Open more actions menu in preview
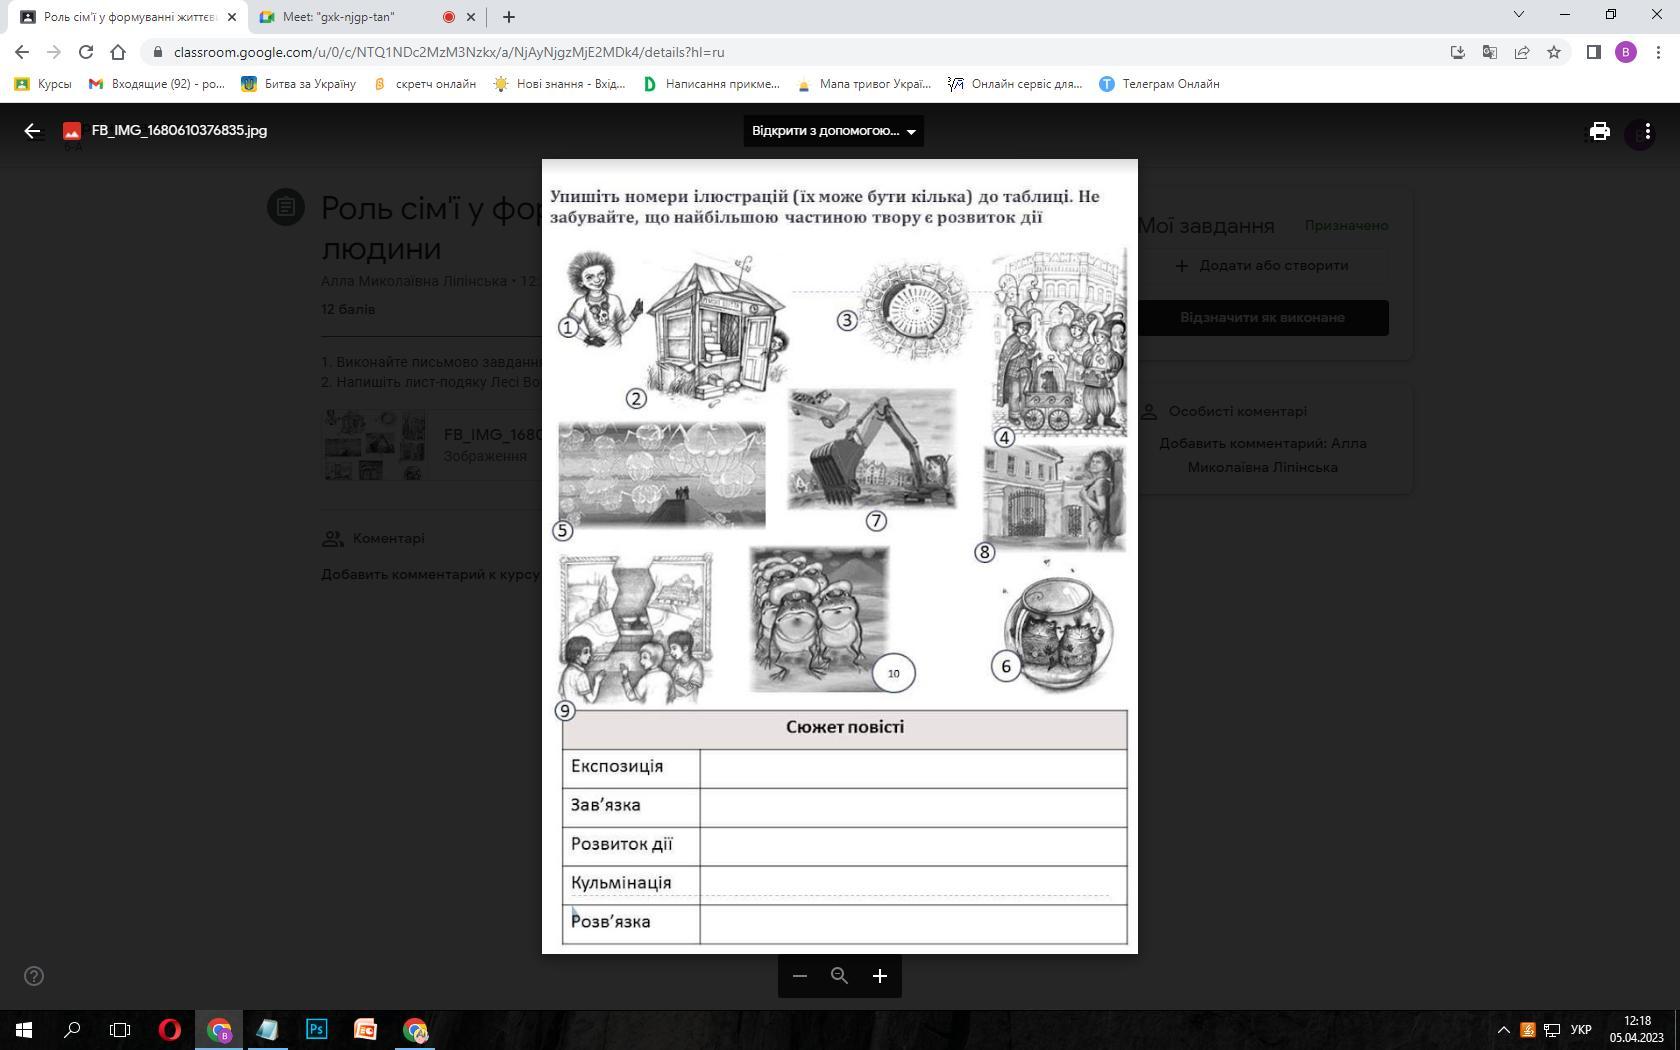This screenshot has height=1050, width=1680. (x=1647, y=131)
